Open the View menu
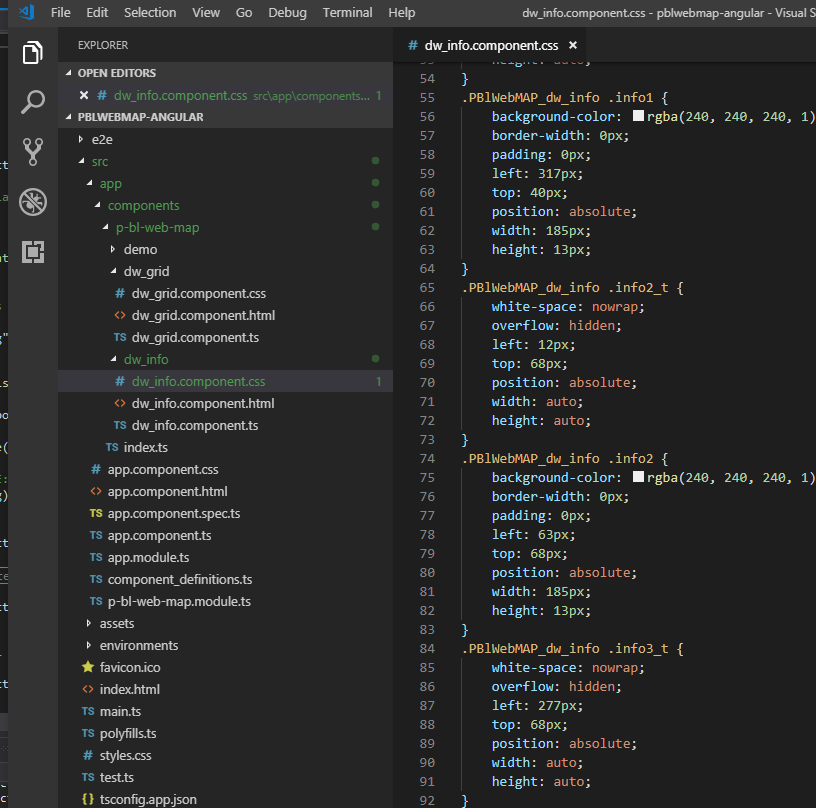 [x=206, y=12]
